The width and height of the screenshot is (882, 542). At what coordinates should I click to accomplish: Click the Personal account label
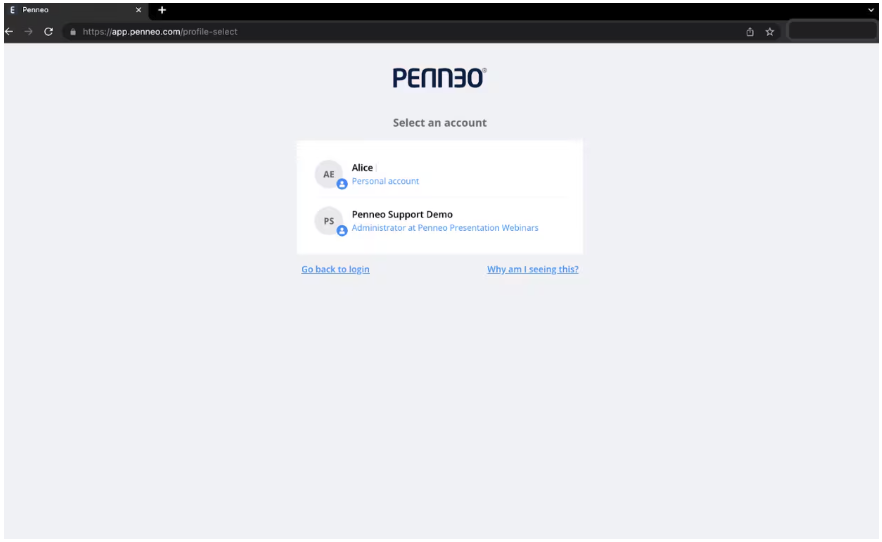click(x=385, y=181)
